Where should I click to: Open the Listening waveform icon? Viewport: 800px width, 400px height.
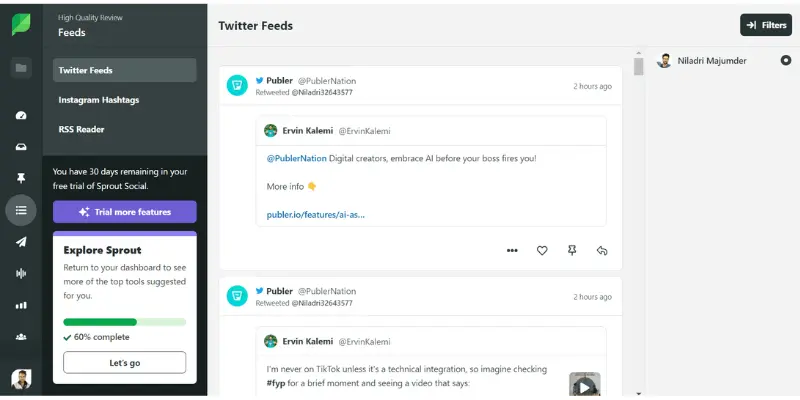pyautogui.click(x=21, y=273)
